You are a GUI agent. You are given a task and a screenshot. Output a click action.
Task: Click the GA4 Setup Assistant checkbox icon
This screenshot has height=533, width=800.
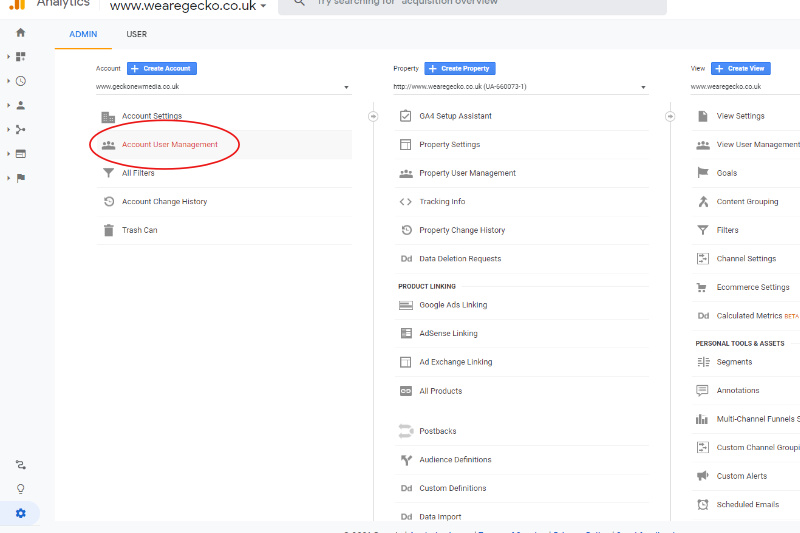(406, 116)
